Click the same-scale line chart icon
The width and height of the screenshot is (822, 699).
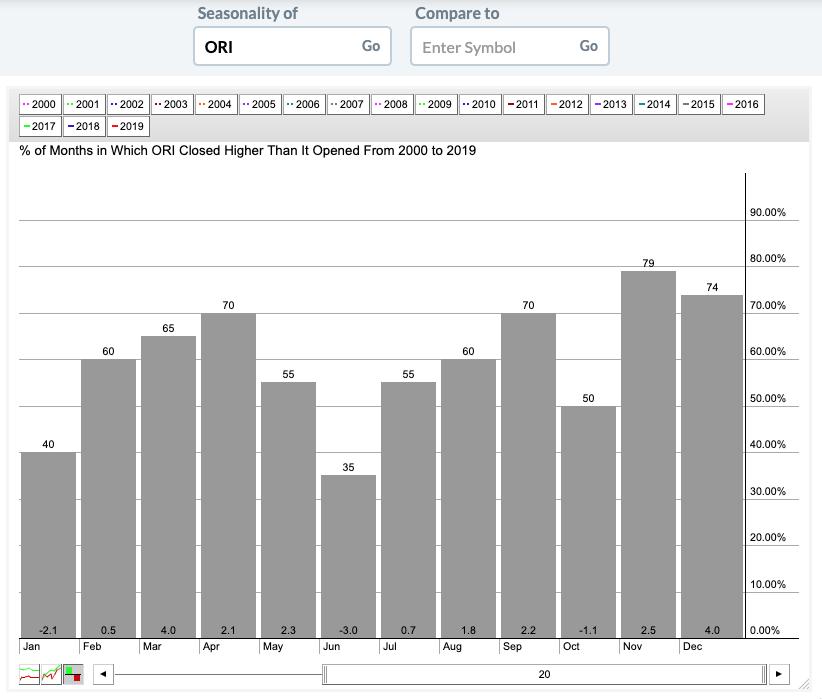click(29, 674)
